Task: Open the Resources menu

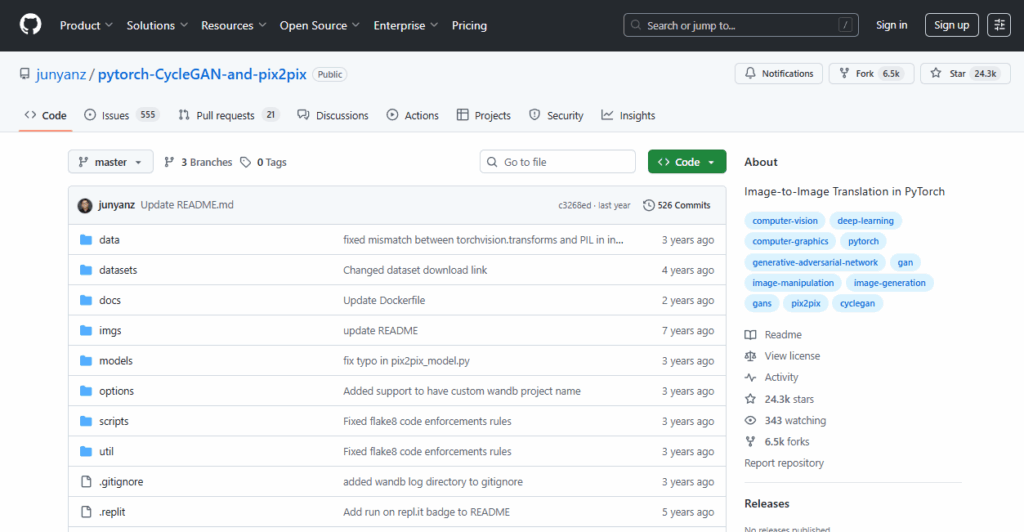Action: pyautogui.click(x=234, y=25)
